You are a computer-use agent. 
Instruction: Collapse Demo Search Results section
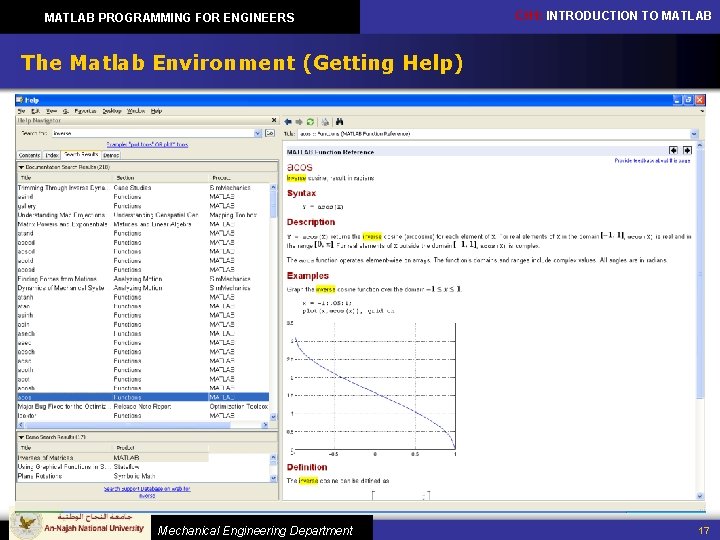[x=21, y=437]
